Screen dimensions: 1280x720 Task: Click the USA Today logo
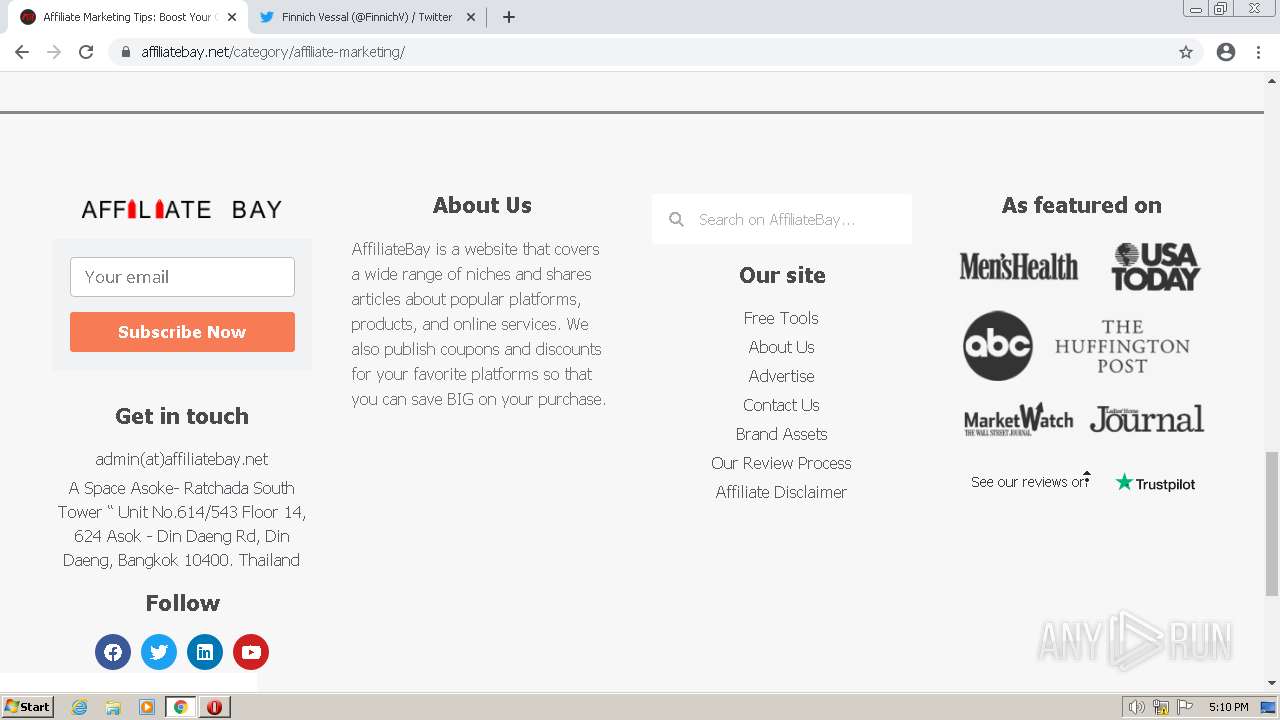[1155, 266]
